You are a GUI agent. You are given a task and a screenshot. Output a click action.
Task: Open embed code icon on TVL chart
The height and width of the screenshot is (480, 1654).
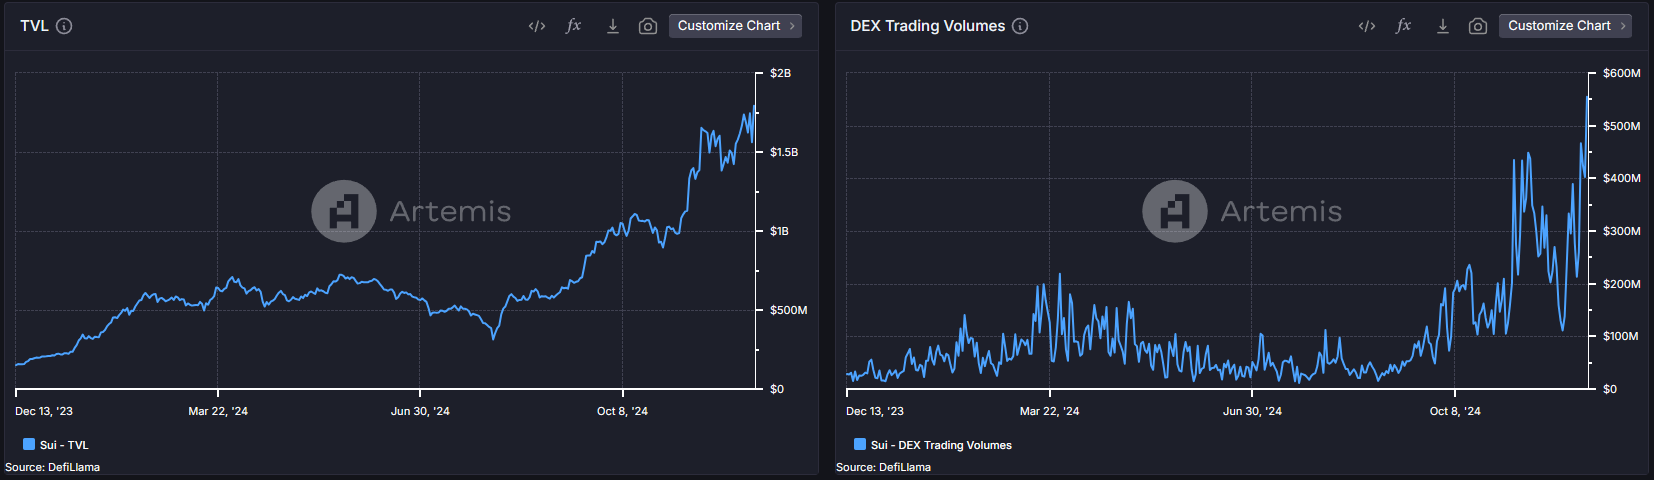537,26
